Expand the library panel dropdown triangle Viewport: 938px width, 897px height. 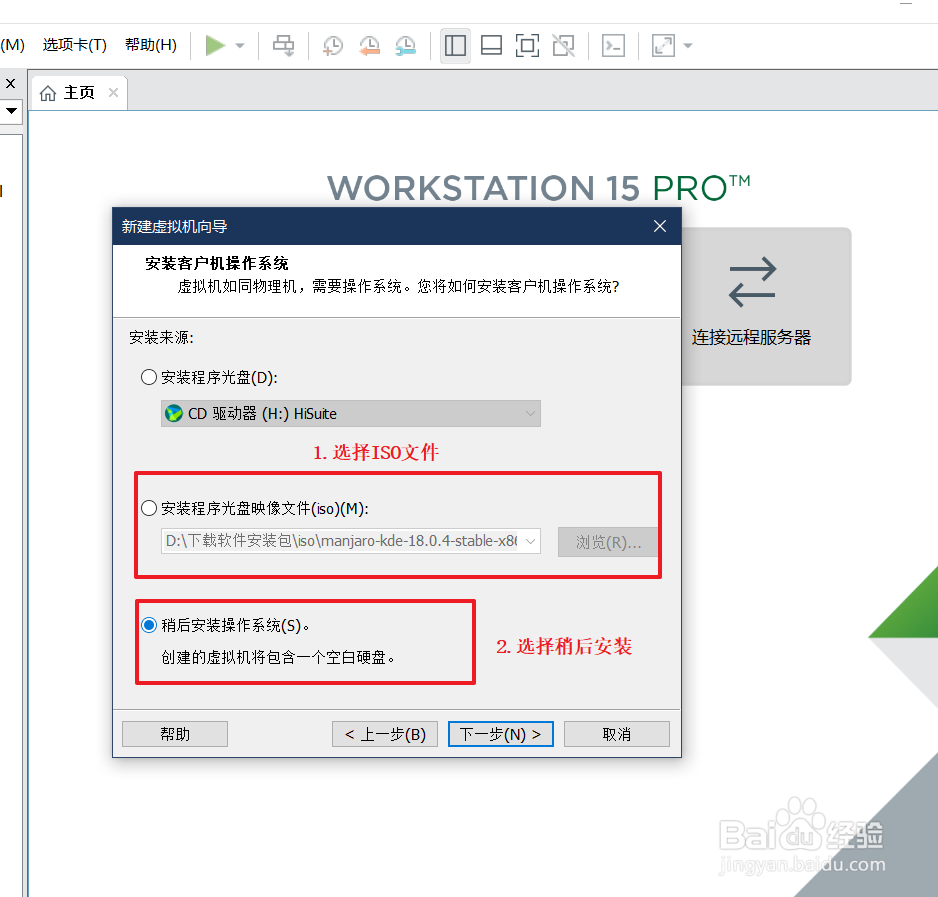pos(11,111)
